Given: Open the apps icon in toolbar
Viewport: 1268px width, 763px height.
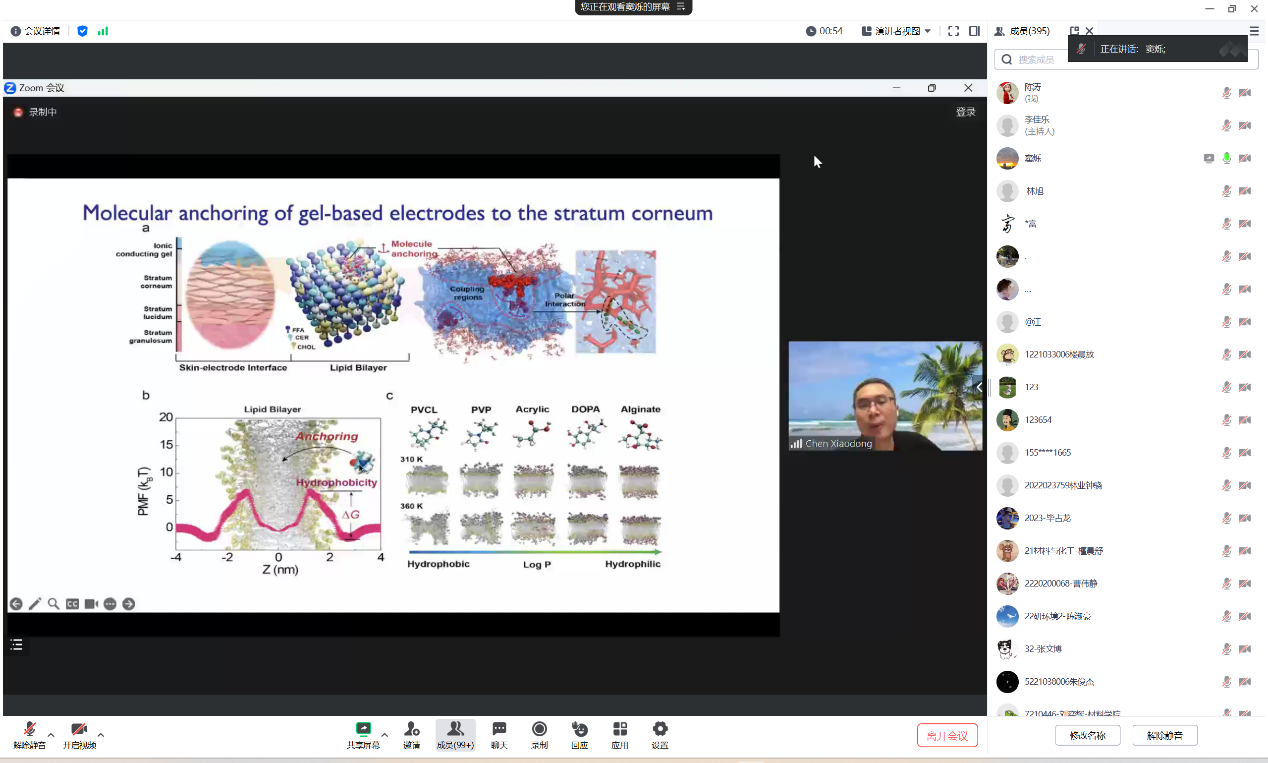Looking at the screenshot, I should [x=620, y=734].
